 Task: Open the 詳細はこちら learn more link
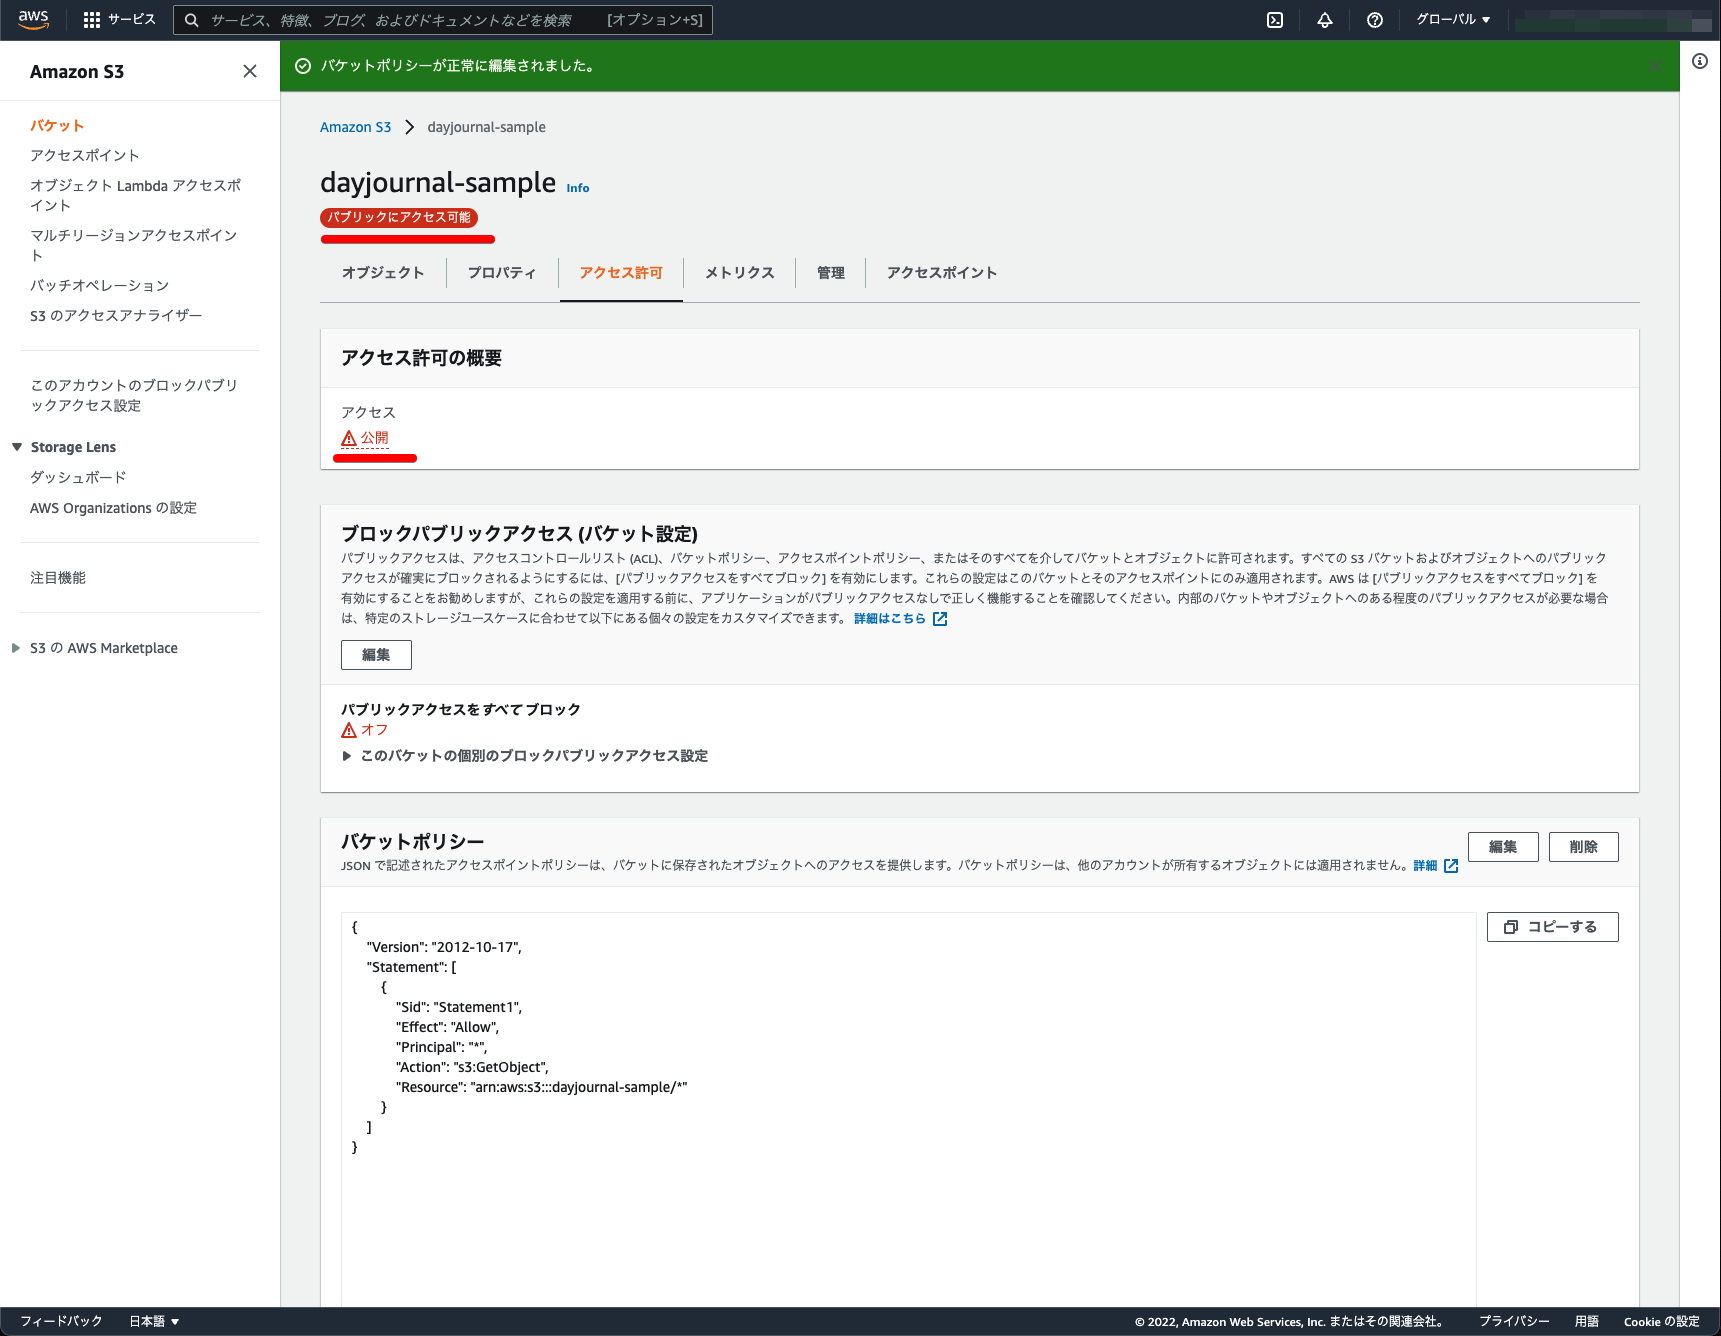[890, 619]
